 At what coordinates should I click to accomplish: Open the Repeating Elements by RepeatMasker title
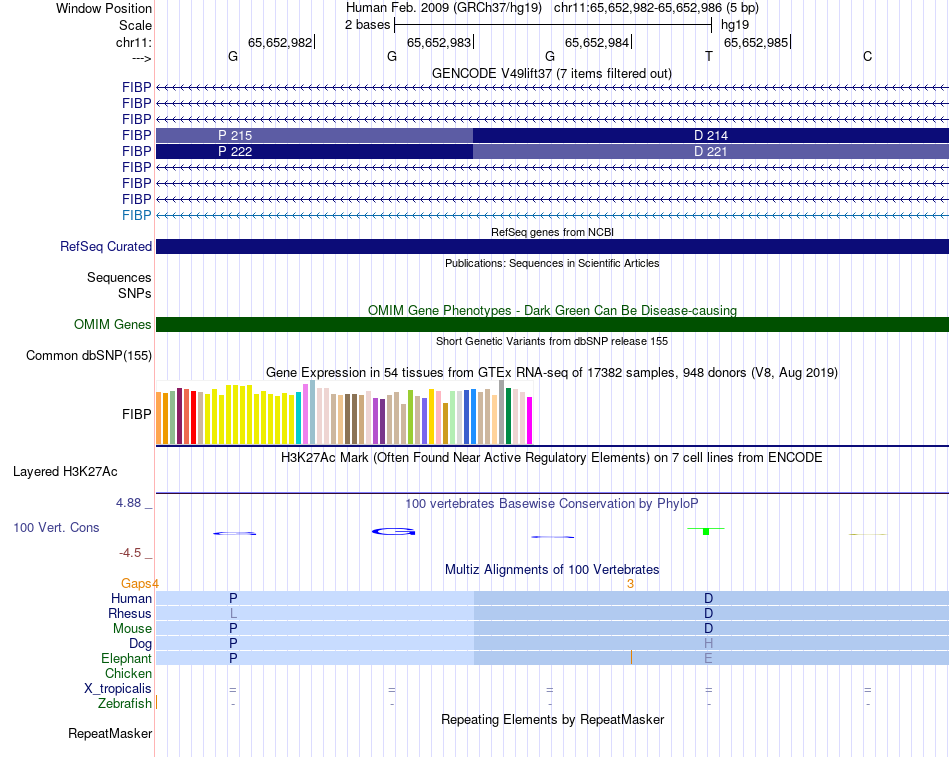click(553, 719)
